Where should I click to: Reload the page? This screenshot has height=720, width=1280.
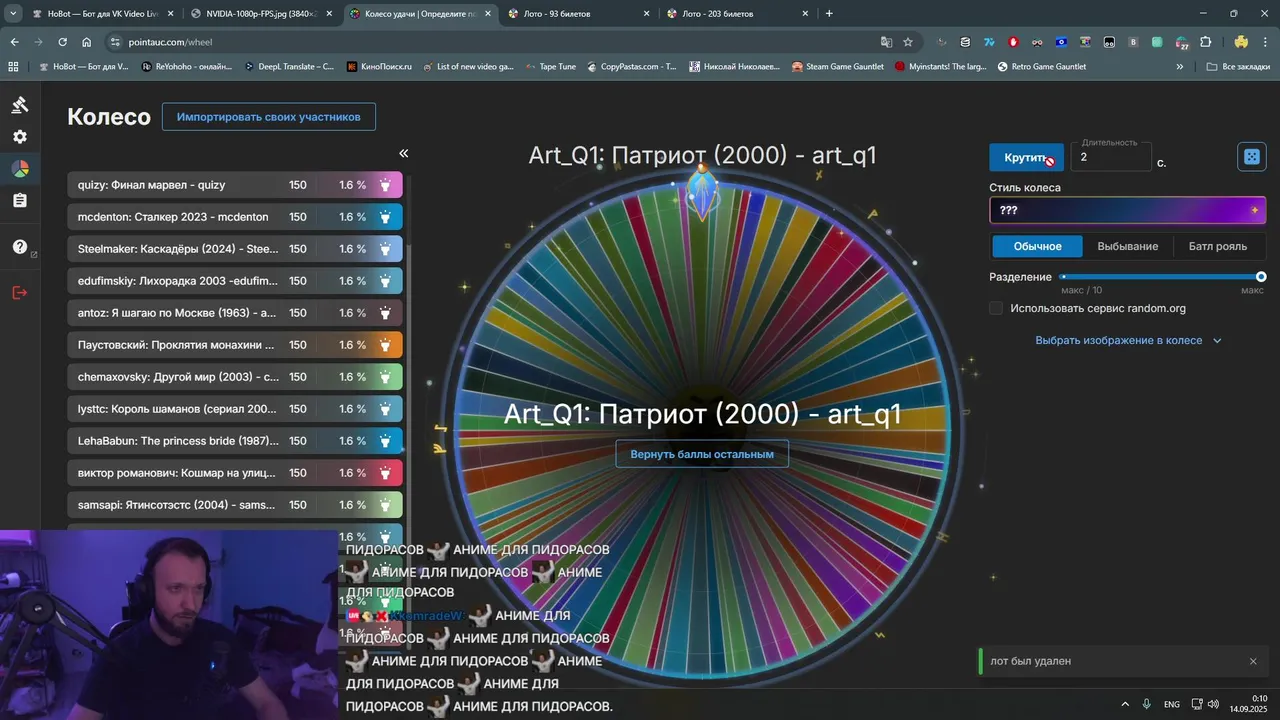(62, 42)
